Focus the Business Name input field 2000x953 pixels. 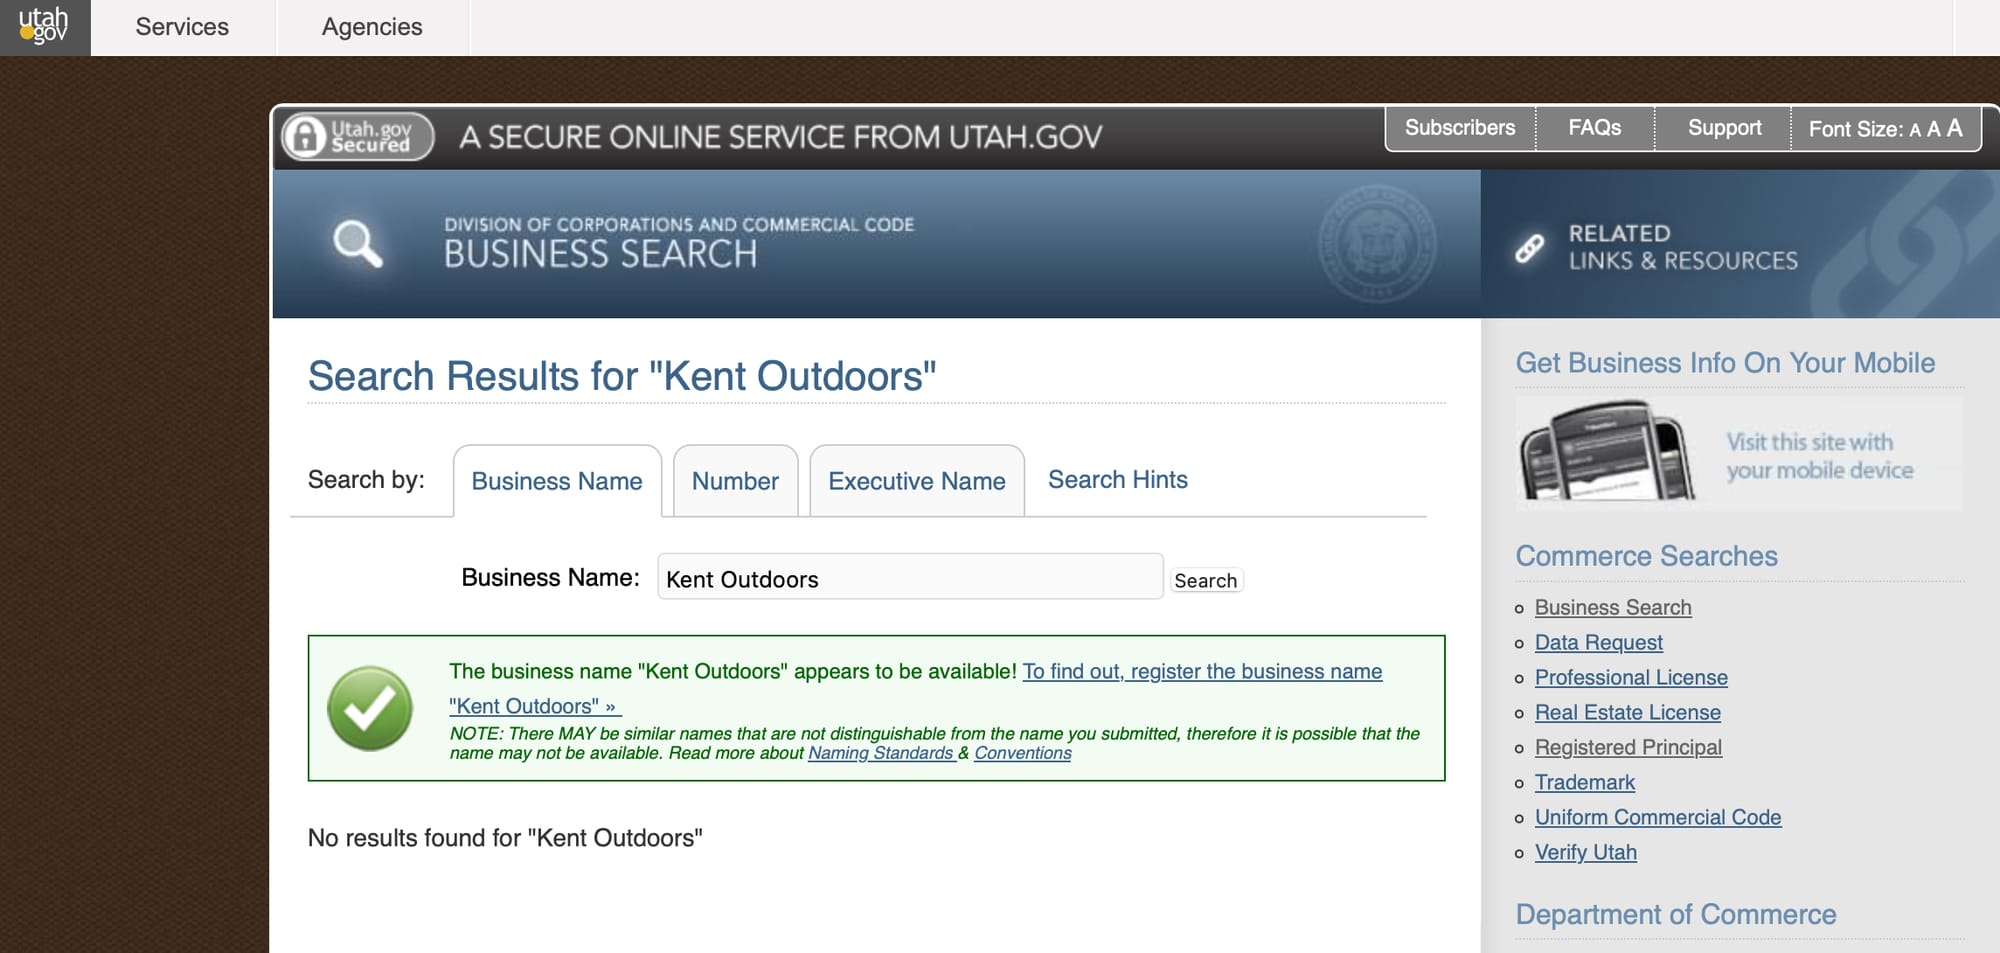pos(910,577)
